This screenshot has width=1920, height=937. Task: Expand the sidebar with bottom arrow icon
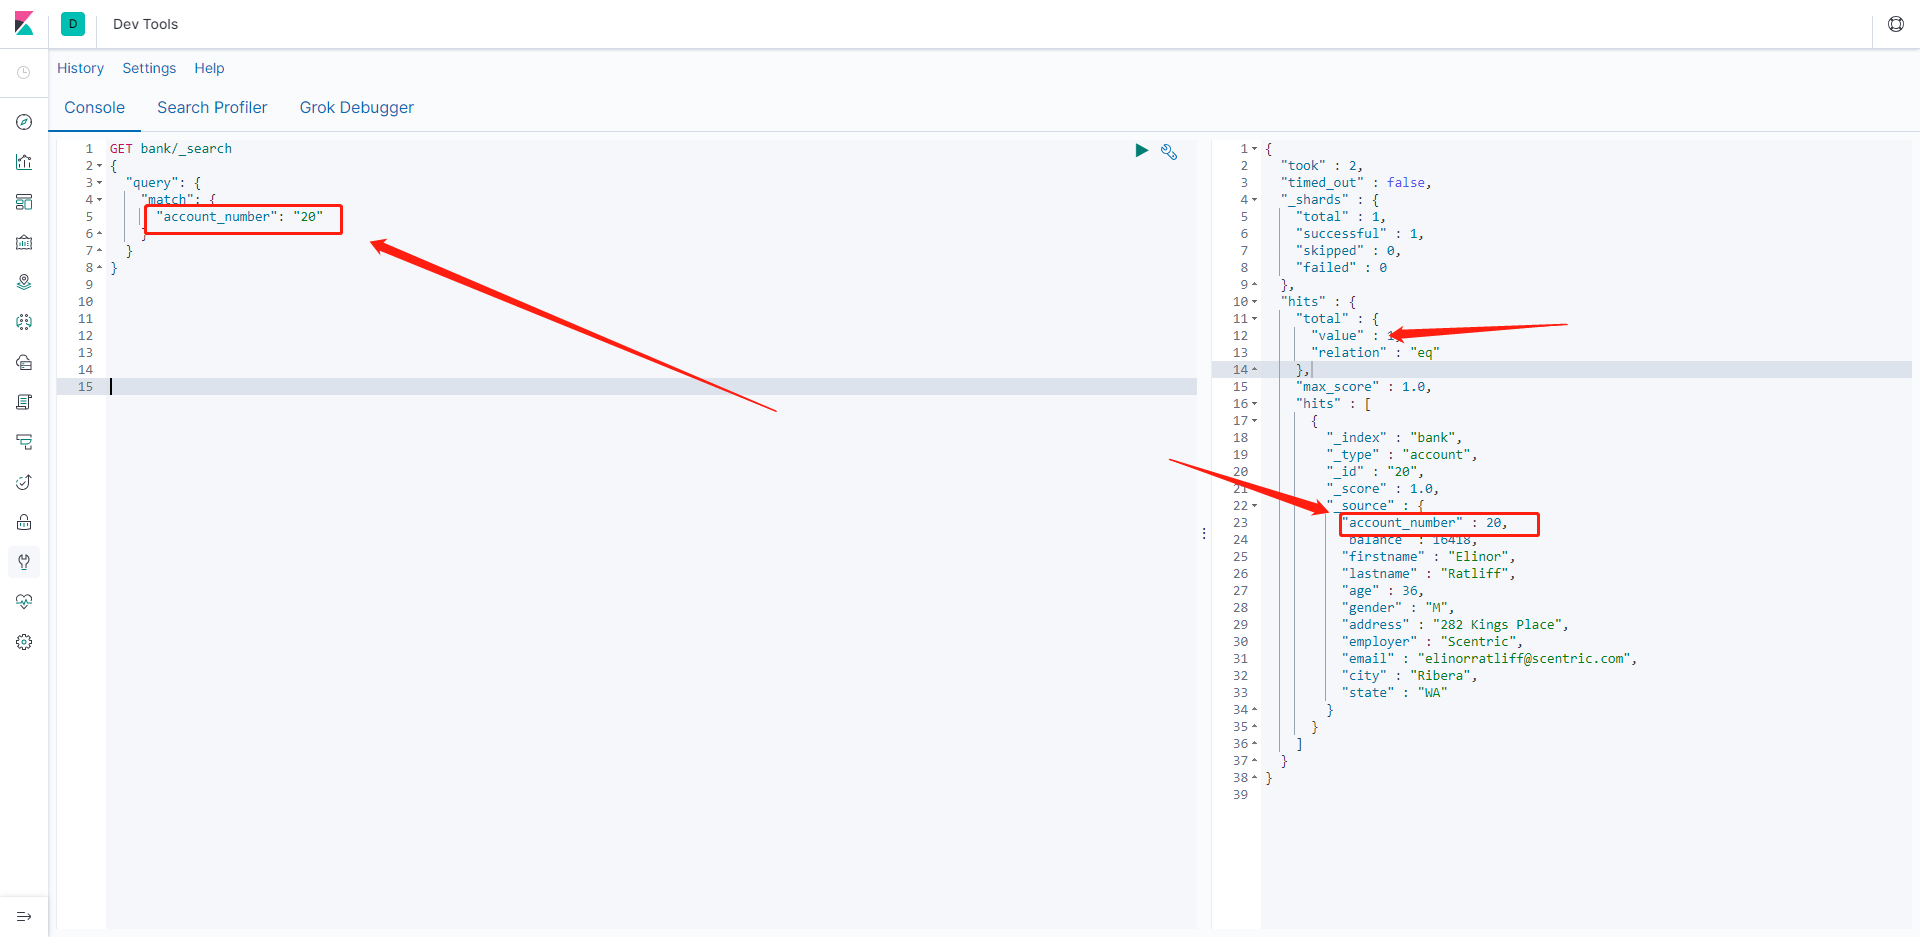24,916
